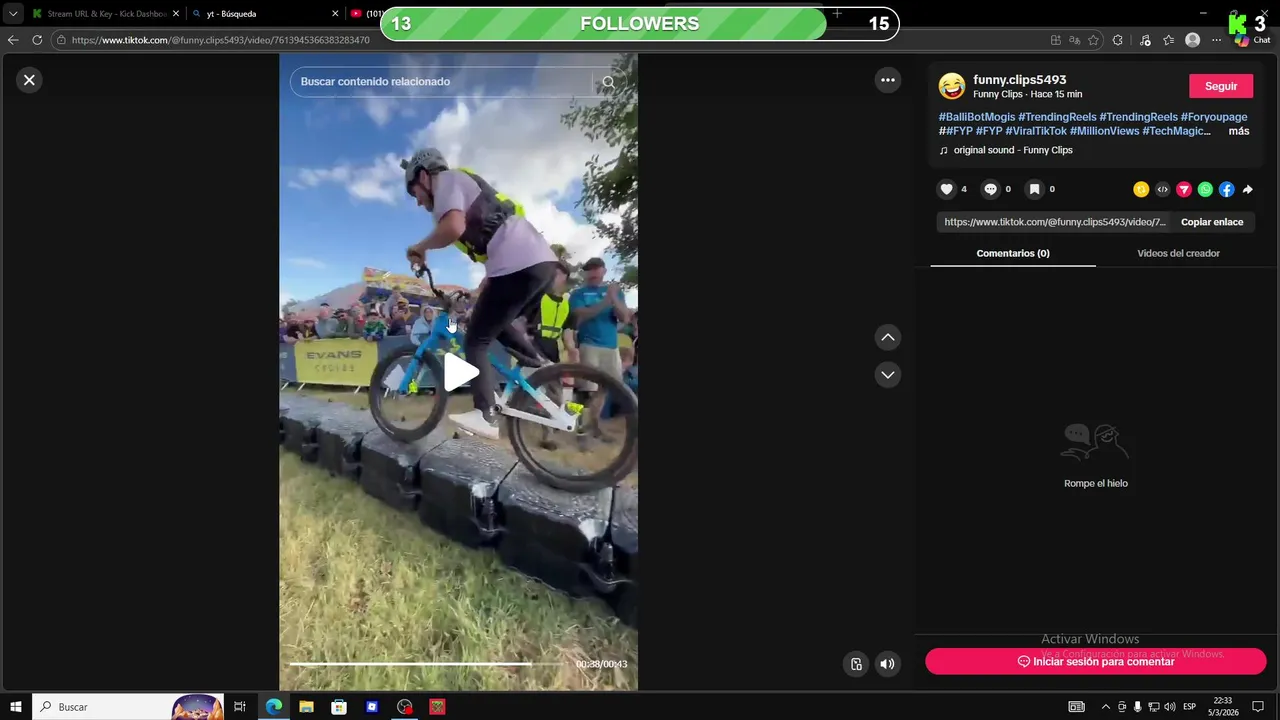
Task: Open the funny.clips5493 profile name
Action: point(1019,80)
